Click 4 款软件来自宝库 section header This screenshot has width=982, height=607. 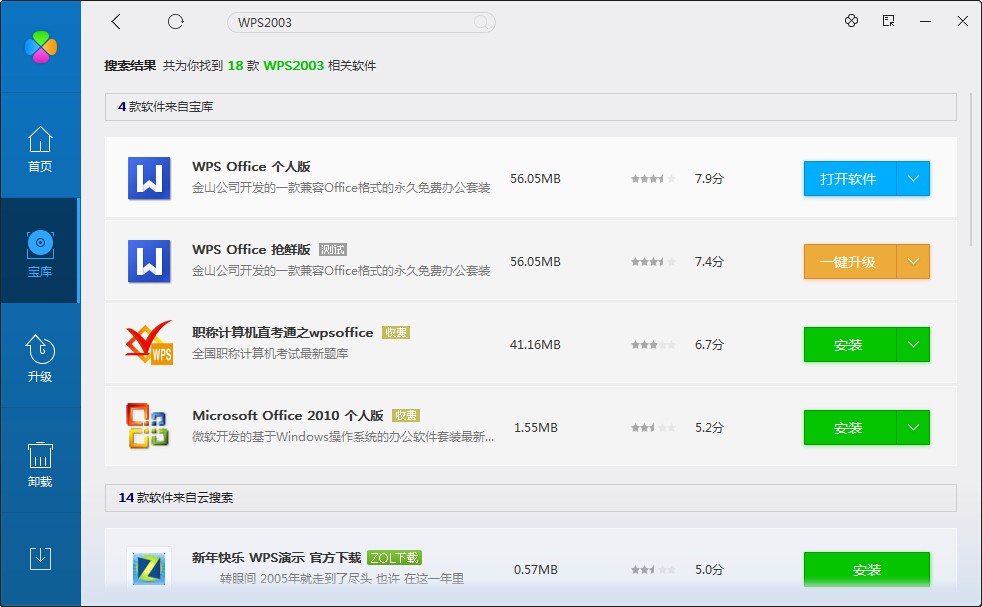[x=530, y=107]
